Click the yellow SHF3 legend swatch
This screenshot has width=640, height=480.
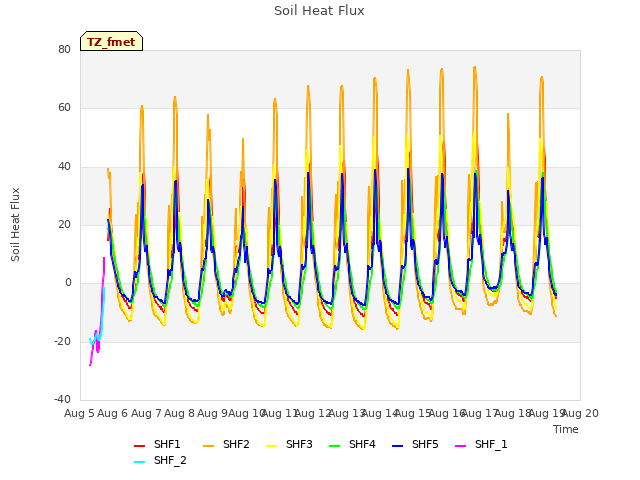point(271,446)
